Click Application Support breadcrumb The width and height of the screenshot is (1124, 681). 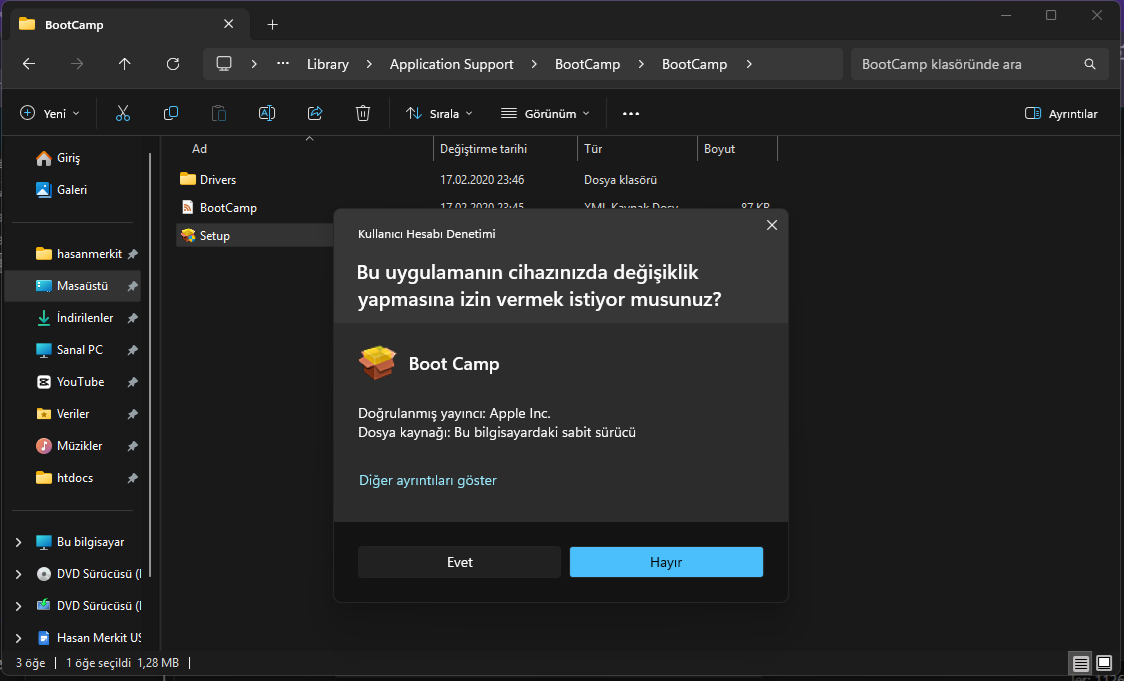(x=452, y=64)
